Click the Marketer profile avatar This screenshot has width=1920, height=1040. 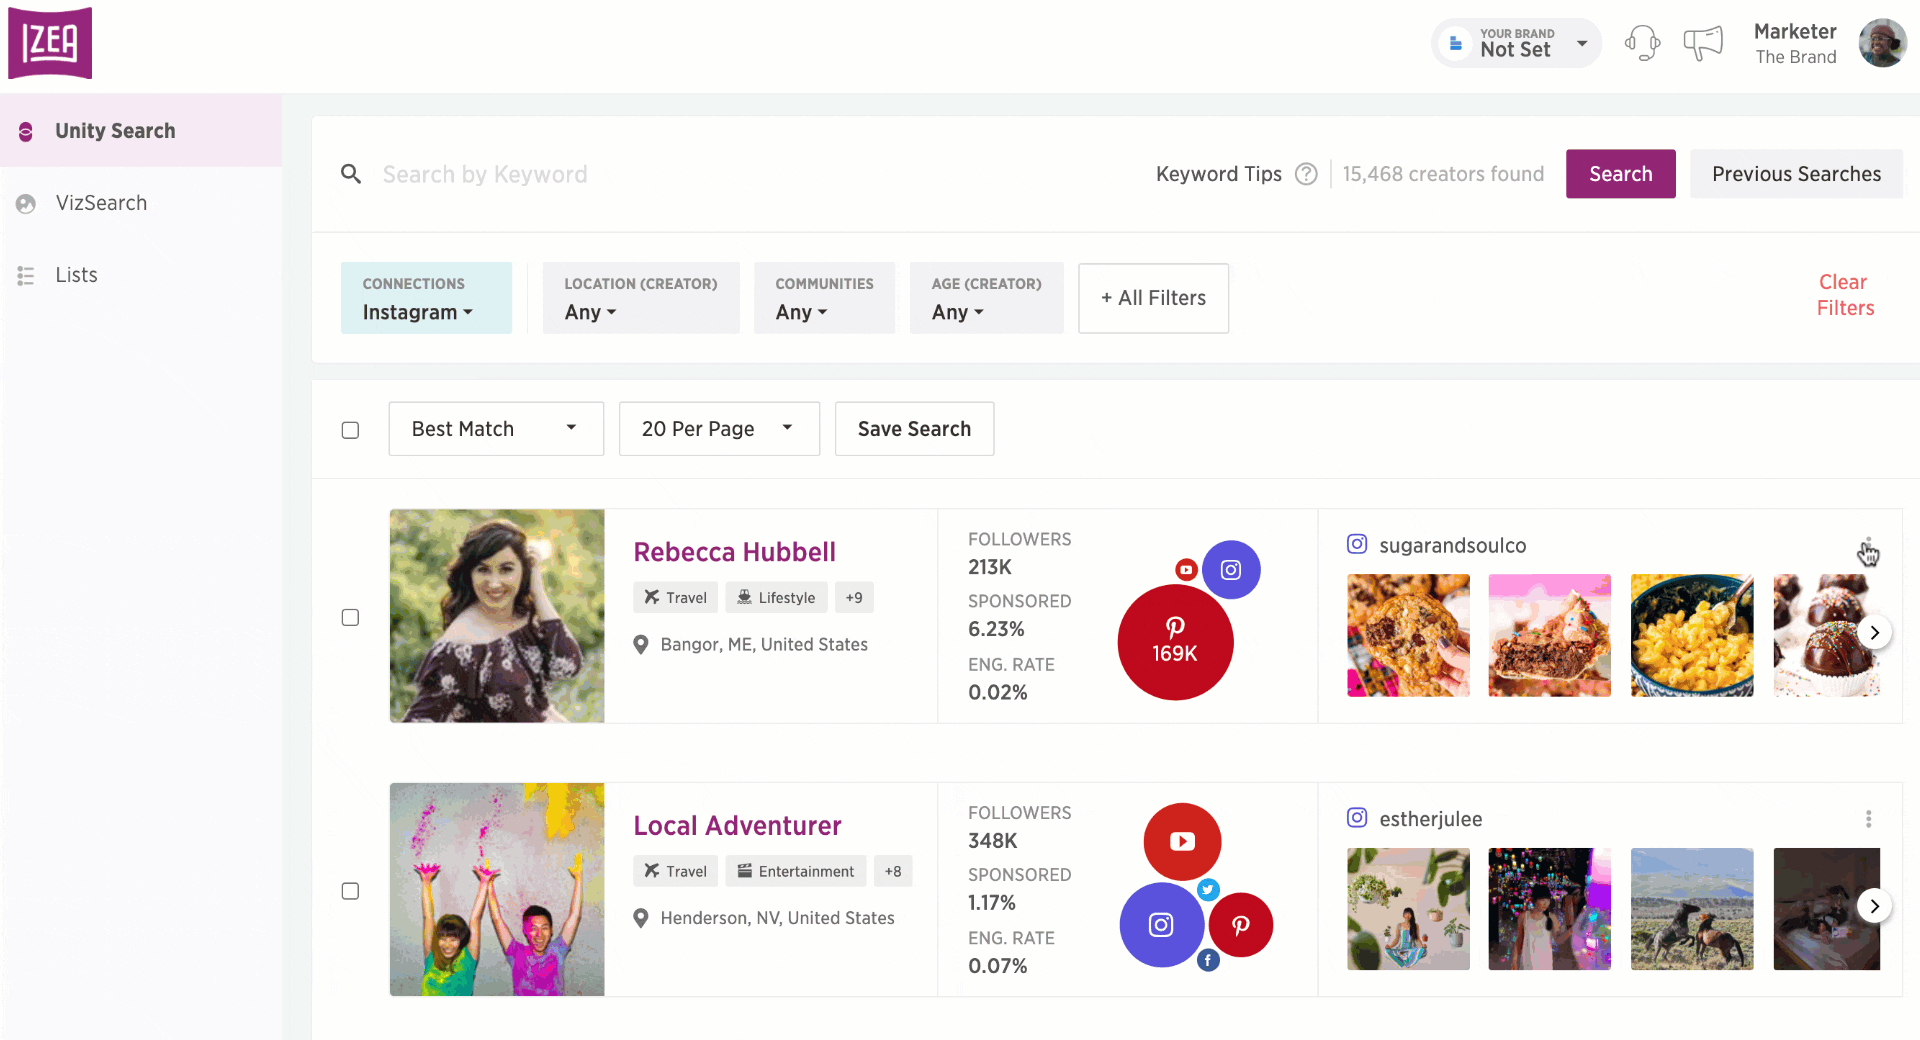point(1883,42)
